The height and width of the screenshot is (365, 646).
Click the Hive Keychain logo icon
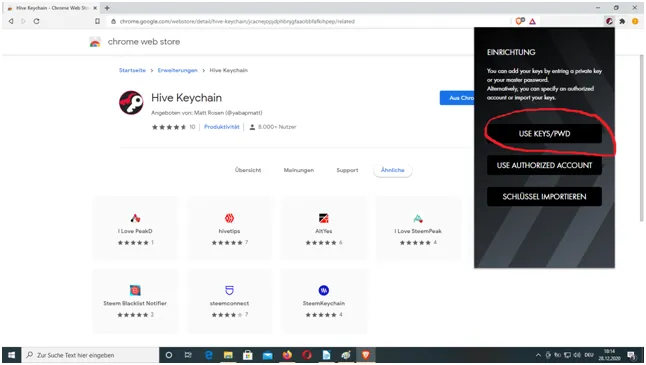(x=131, y=103)
